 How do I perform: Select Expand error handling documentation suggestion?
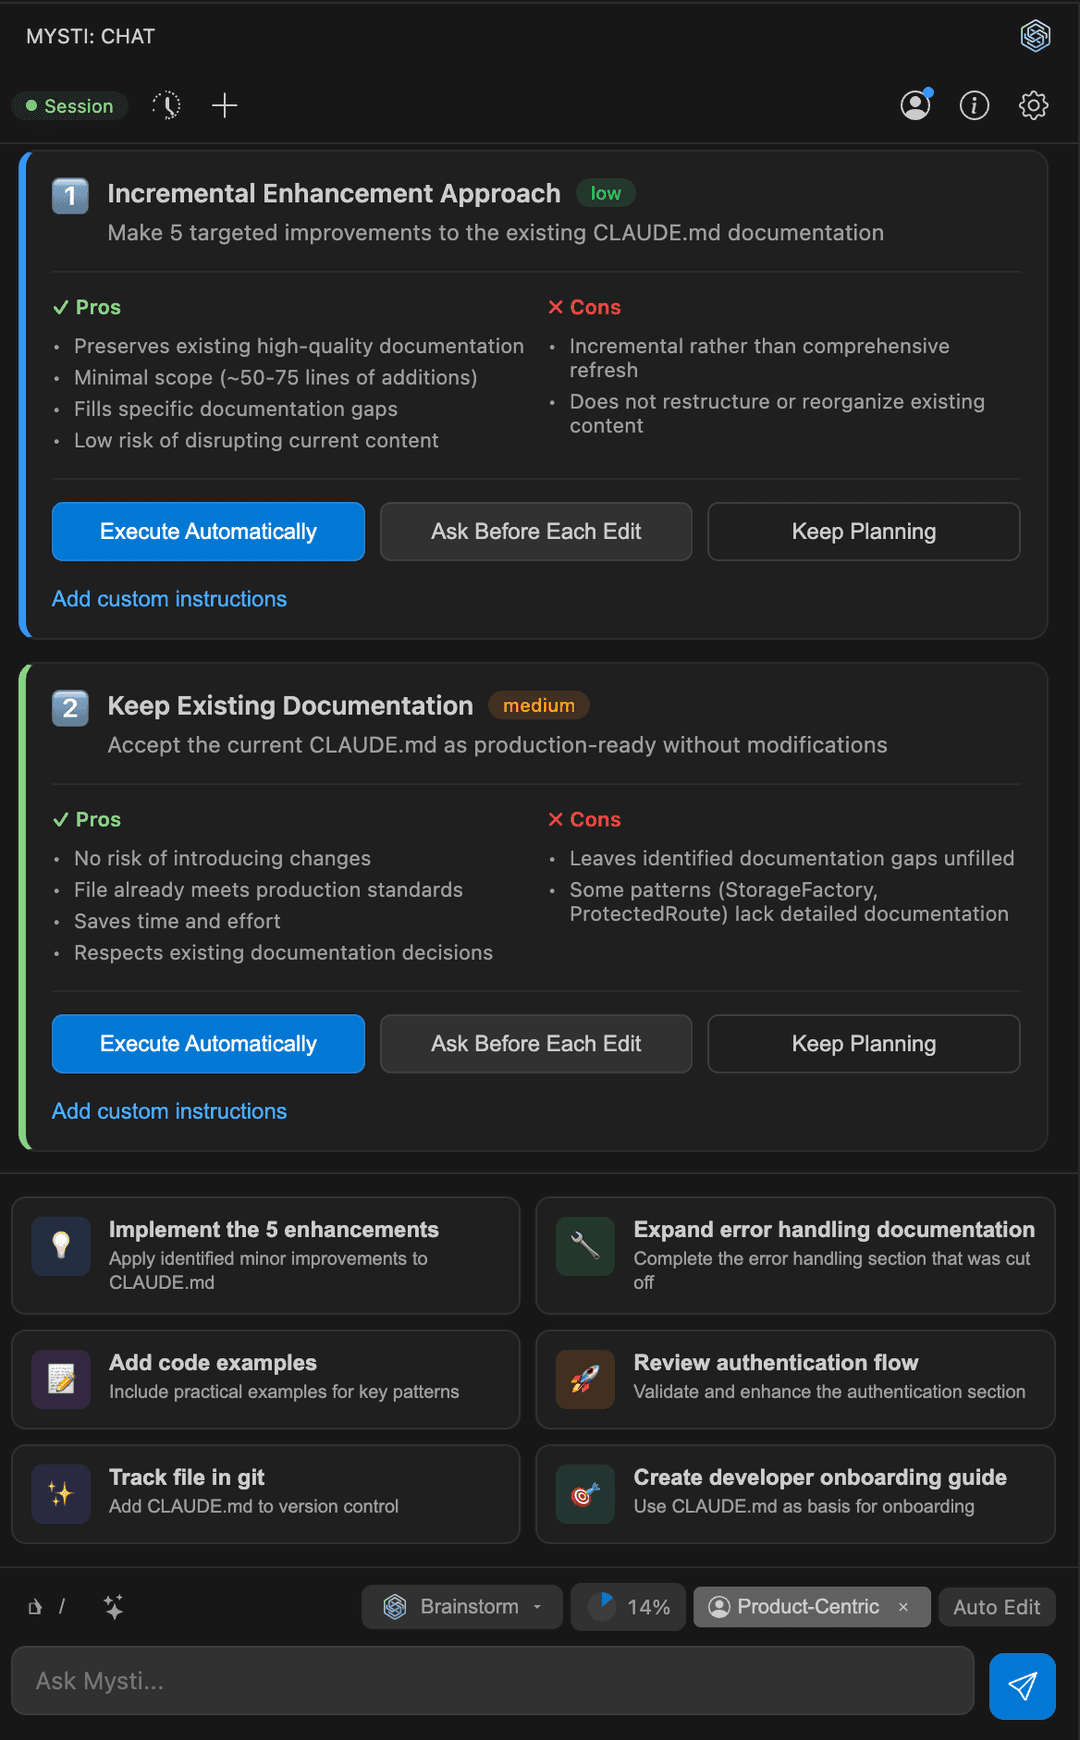point(795,1255)
